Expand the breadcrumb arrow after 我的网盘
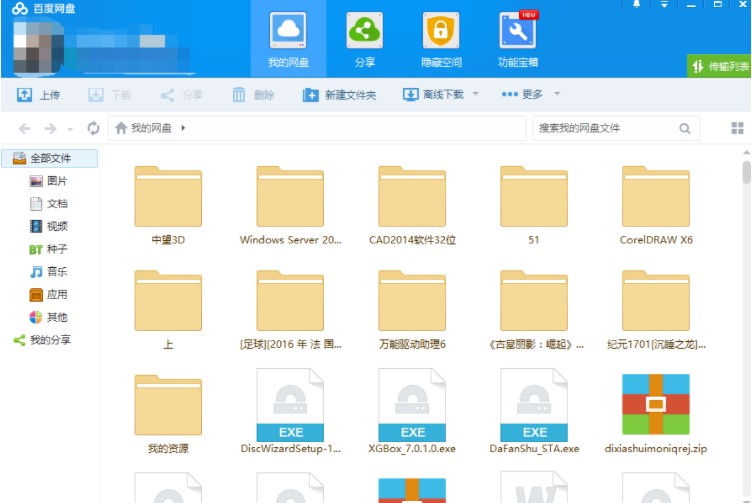Screen dimensions: 752x503 coord(183,128)
